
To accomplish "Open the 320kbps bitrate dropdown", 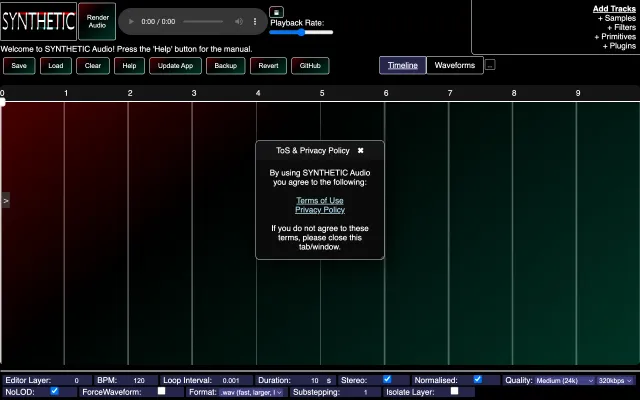I will pyautogui.click(x=616, y=380).
